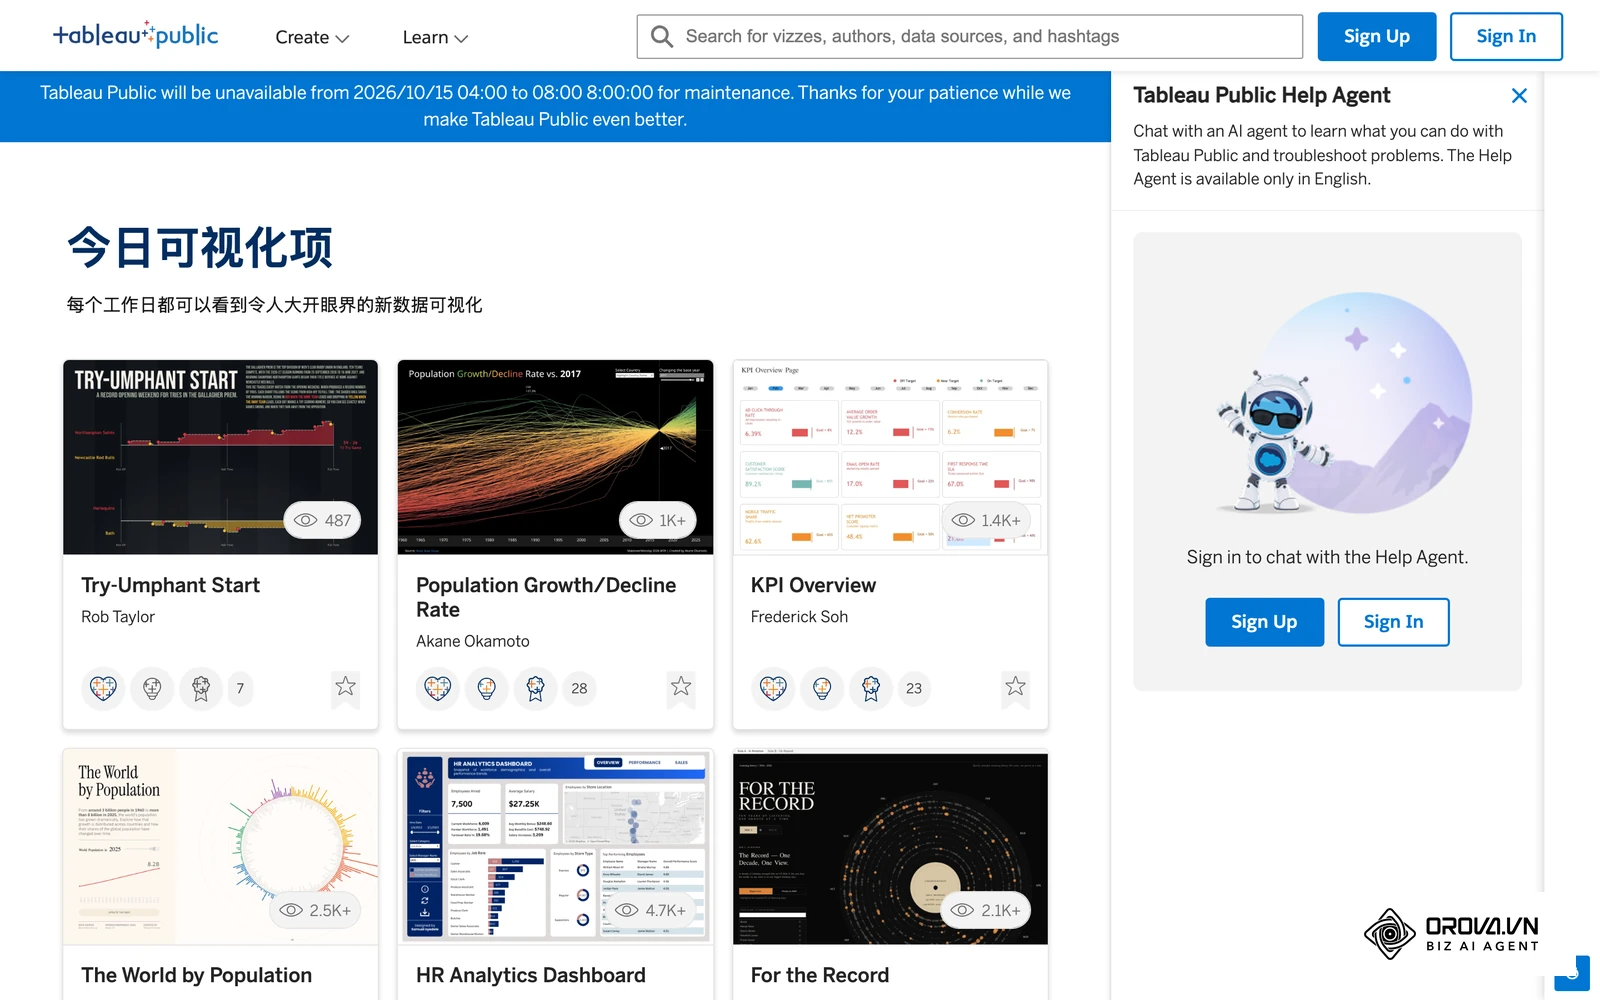Open the HR Analytics Dashboard thumbnail
Screen dimensions: 1600x1000
[x=555, y=847]
